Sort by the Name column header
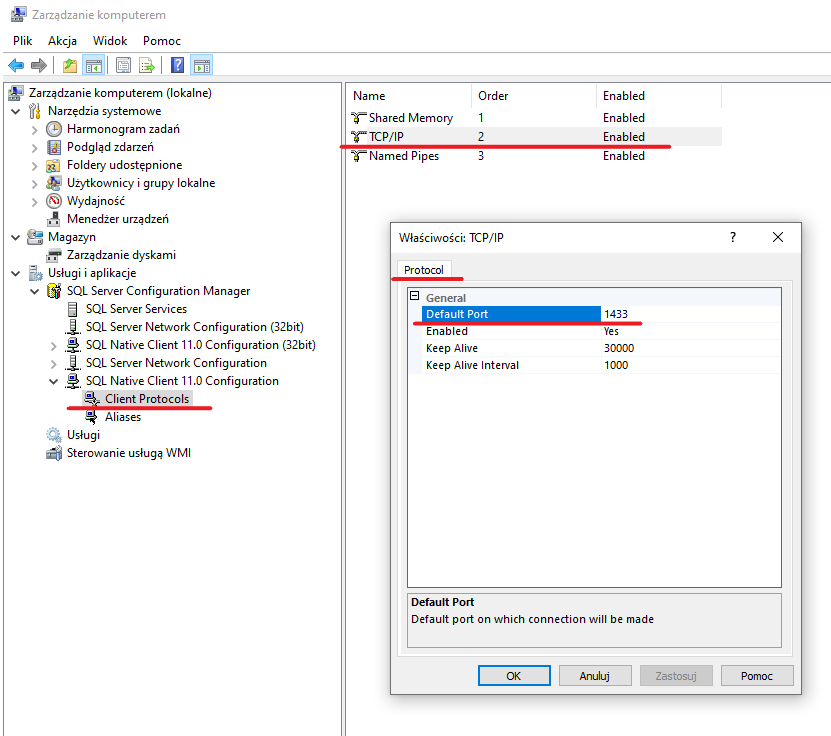831x736 pixels. point(410,96)
